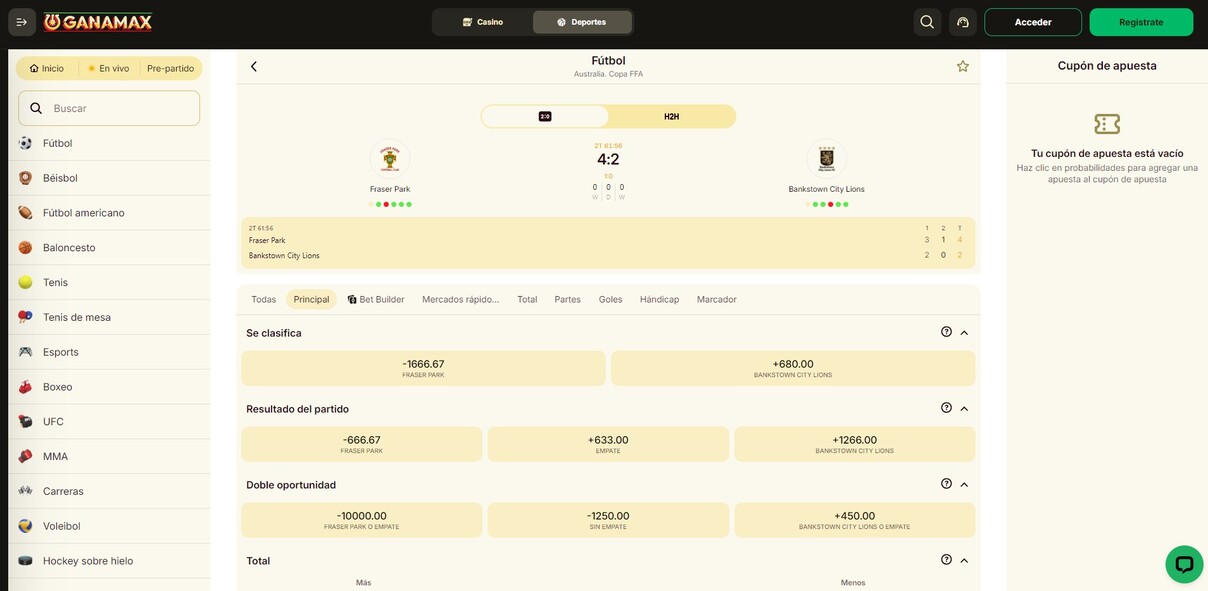Switch to the Hándicap tab

click(x=659, y=299)
